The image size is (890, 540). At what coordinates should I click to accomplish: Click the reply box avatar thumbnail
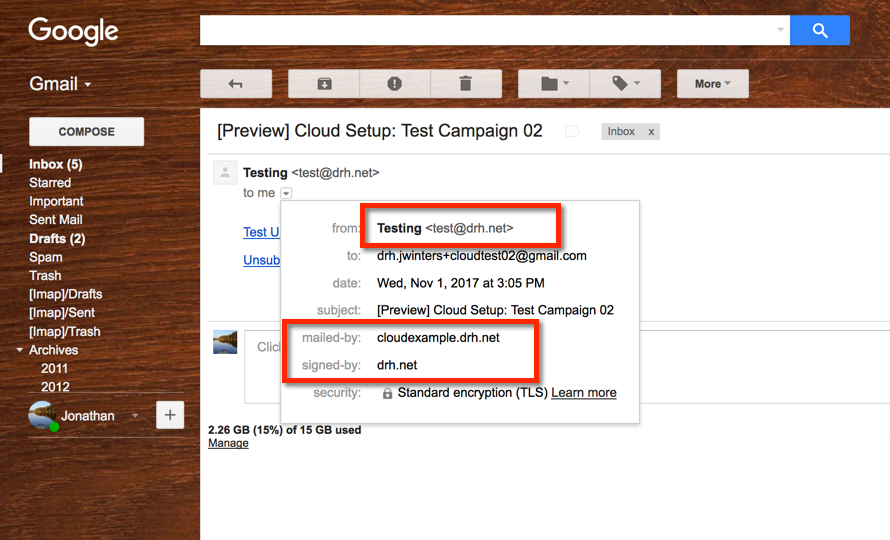pos(225,342)
